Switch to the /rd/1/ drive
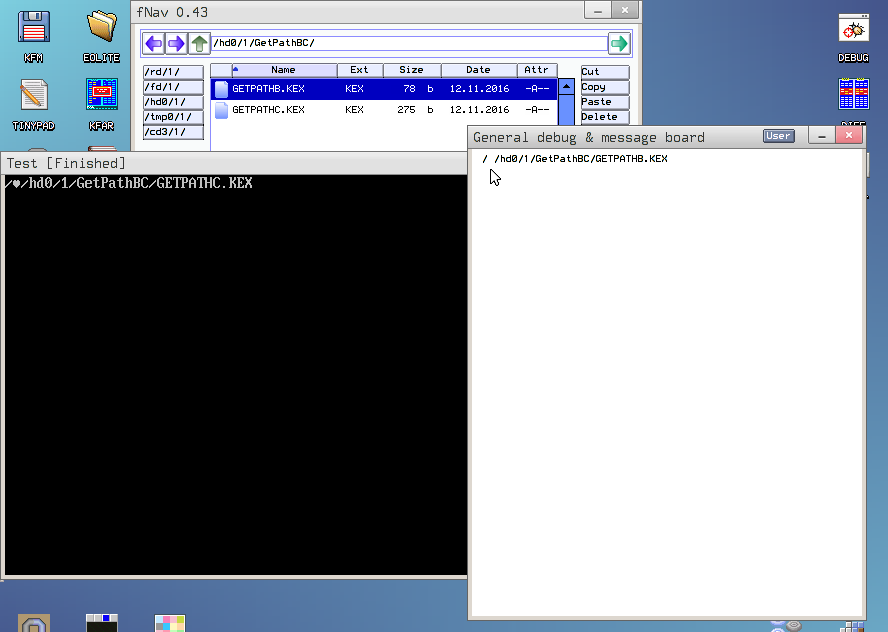 coord(173,72)
